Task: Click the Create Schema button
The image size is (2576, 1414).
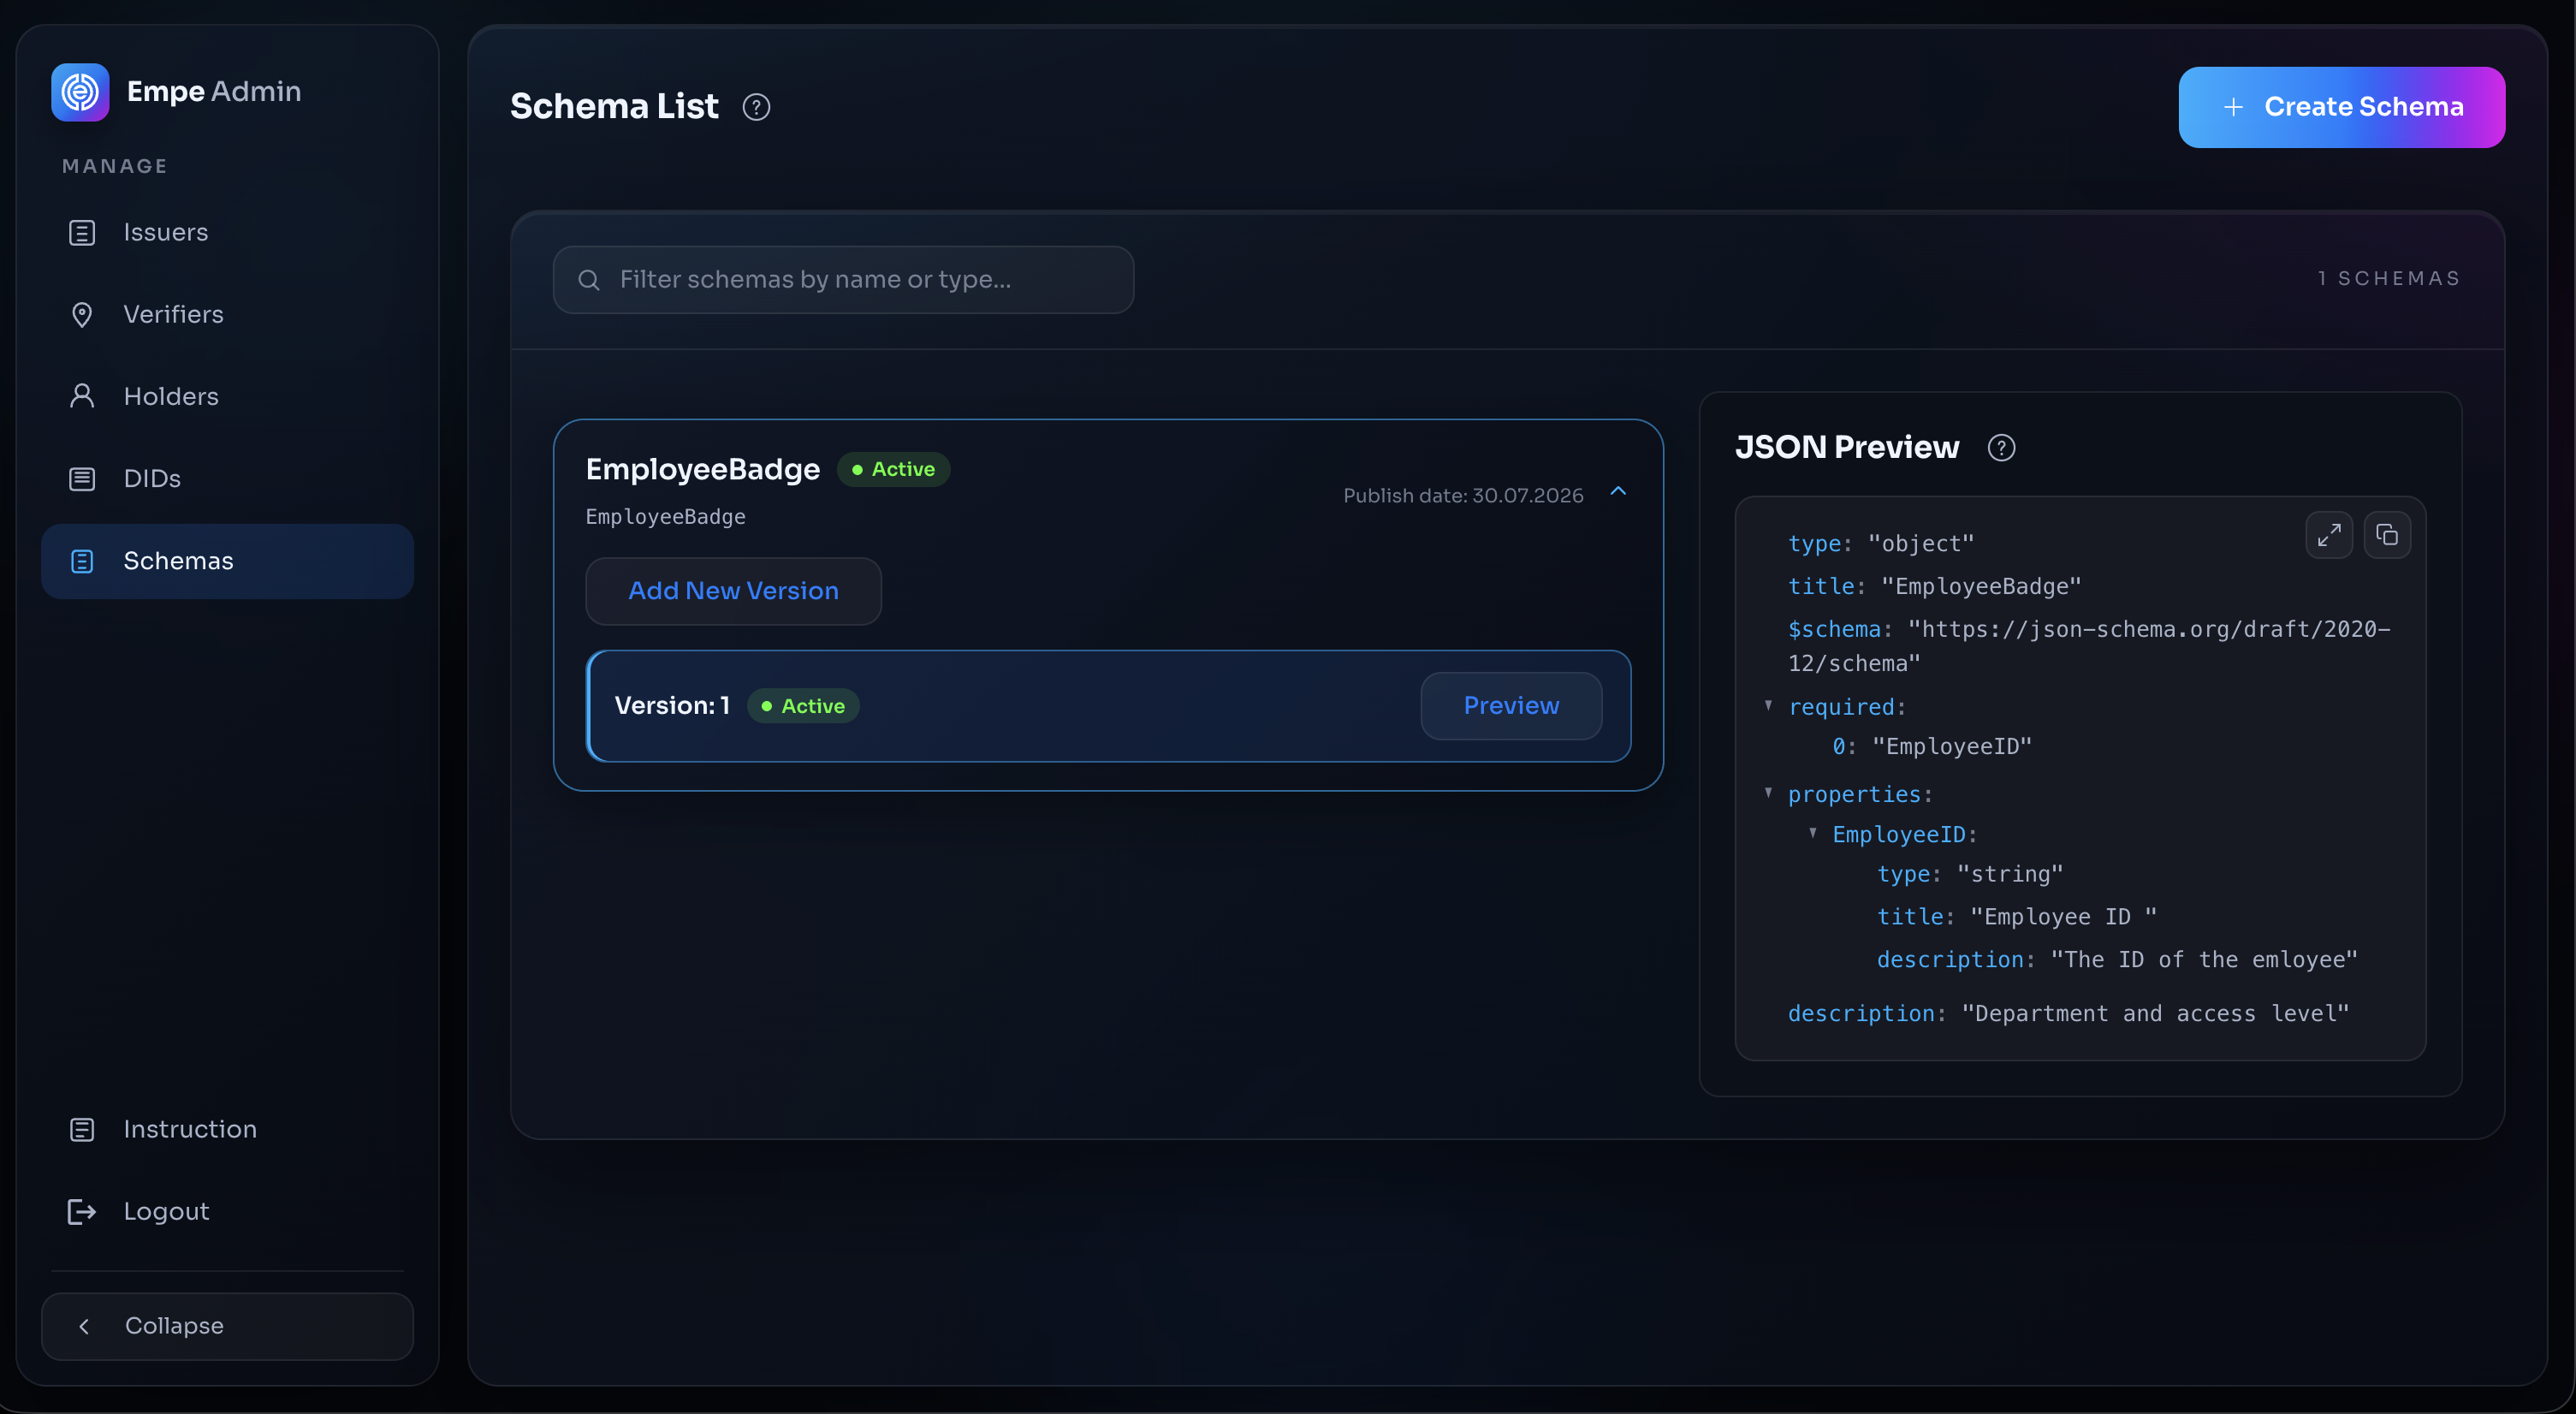Action: (2341, 107)
